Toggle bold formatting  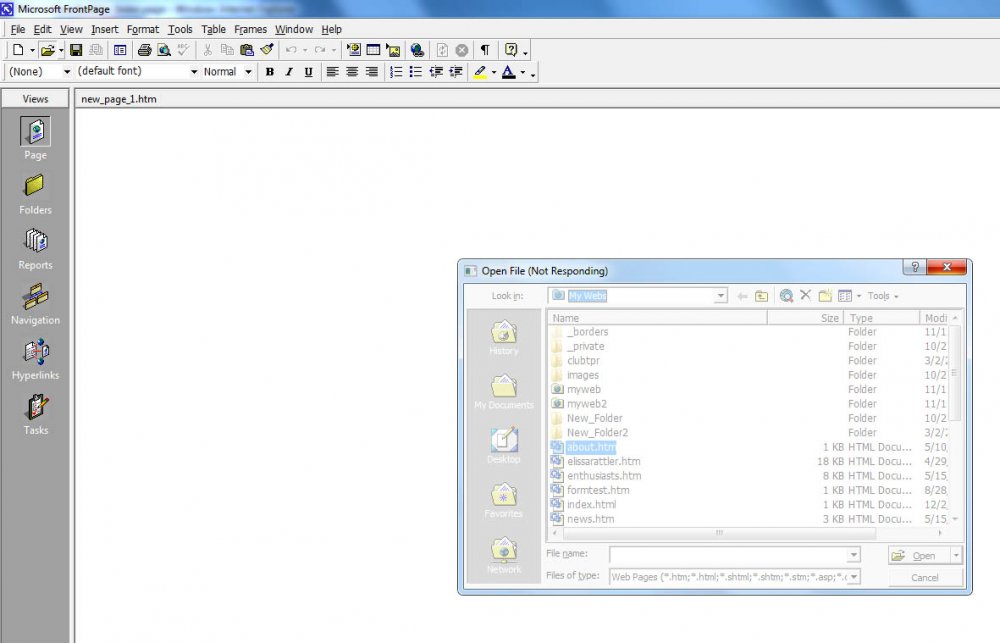270,71
